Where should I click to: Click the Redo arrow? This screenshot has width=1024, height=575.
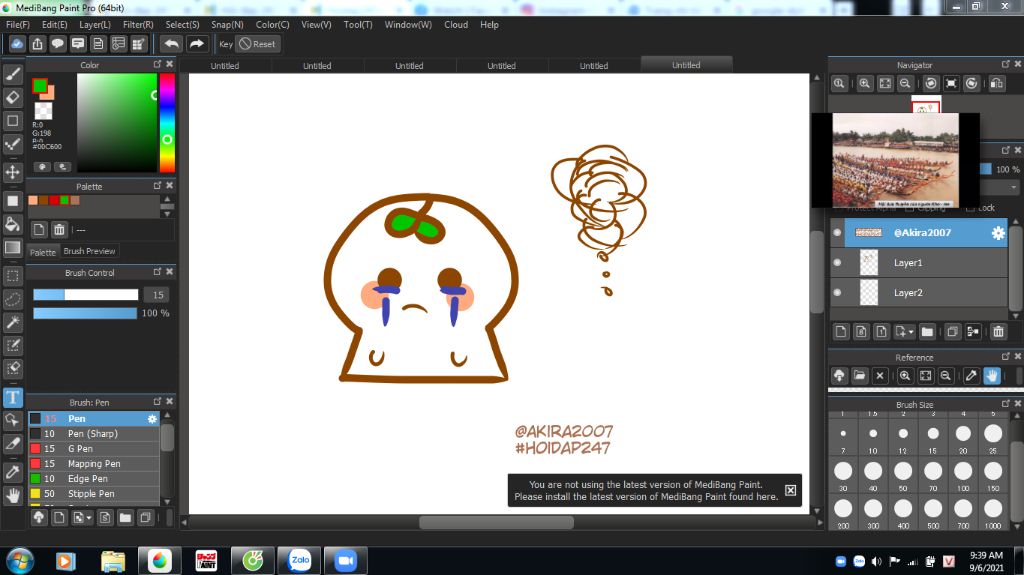[196, 44]
